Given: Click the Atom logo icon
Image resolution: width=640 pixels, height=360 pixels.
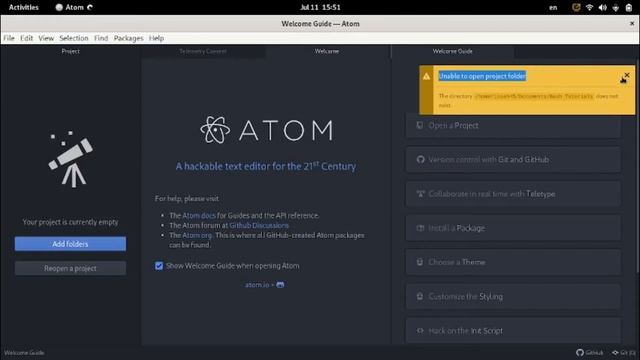Looking at the screenshot, I should point(215,130).
